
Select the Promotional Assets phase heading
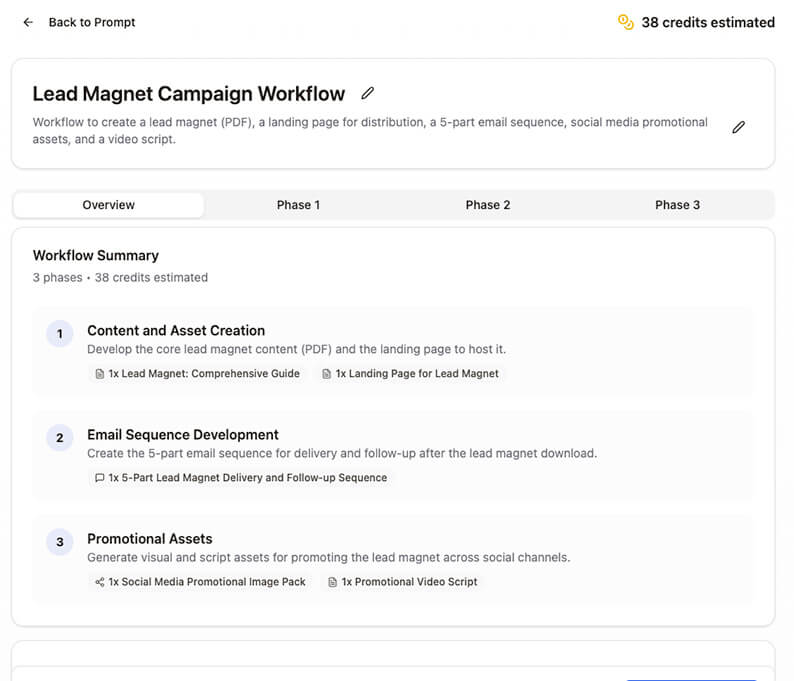150,539
